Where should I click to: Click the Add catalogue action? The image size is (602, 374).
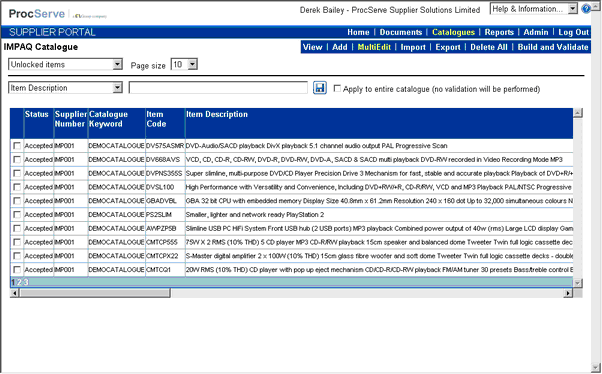340,47
